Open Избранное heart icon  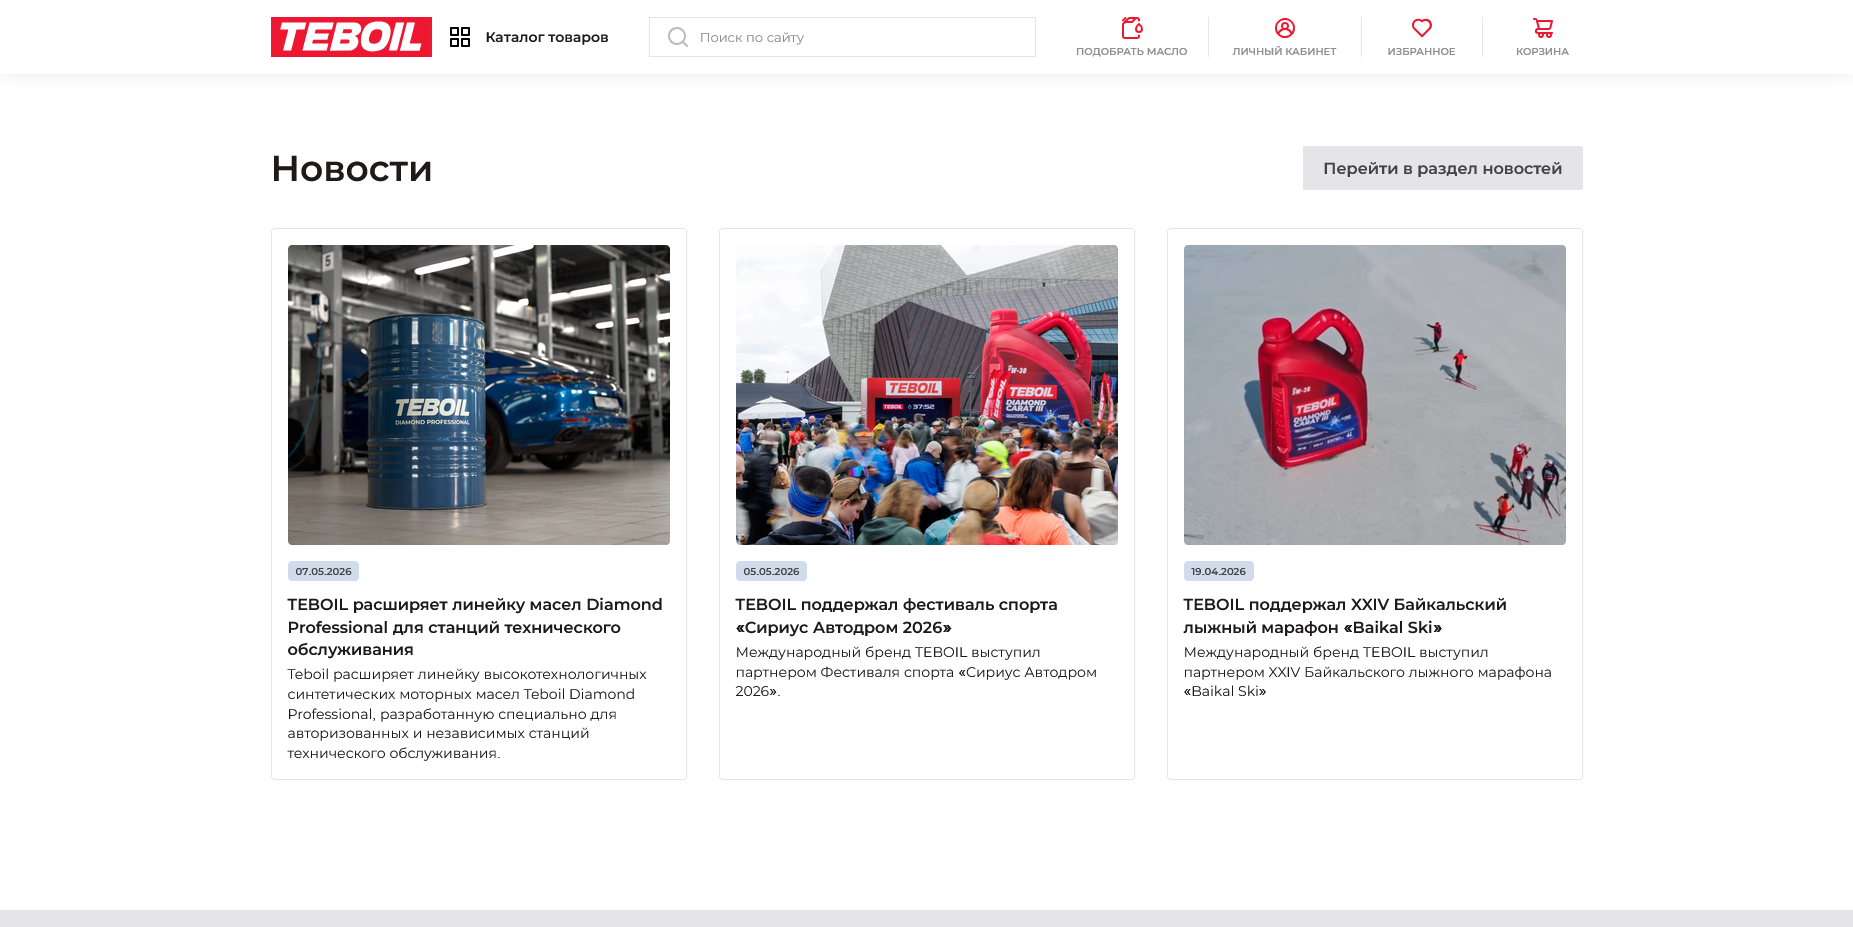tap(1422, 28)
